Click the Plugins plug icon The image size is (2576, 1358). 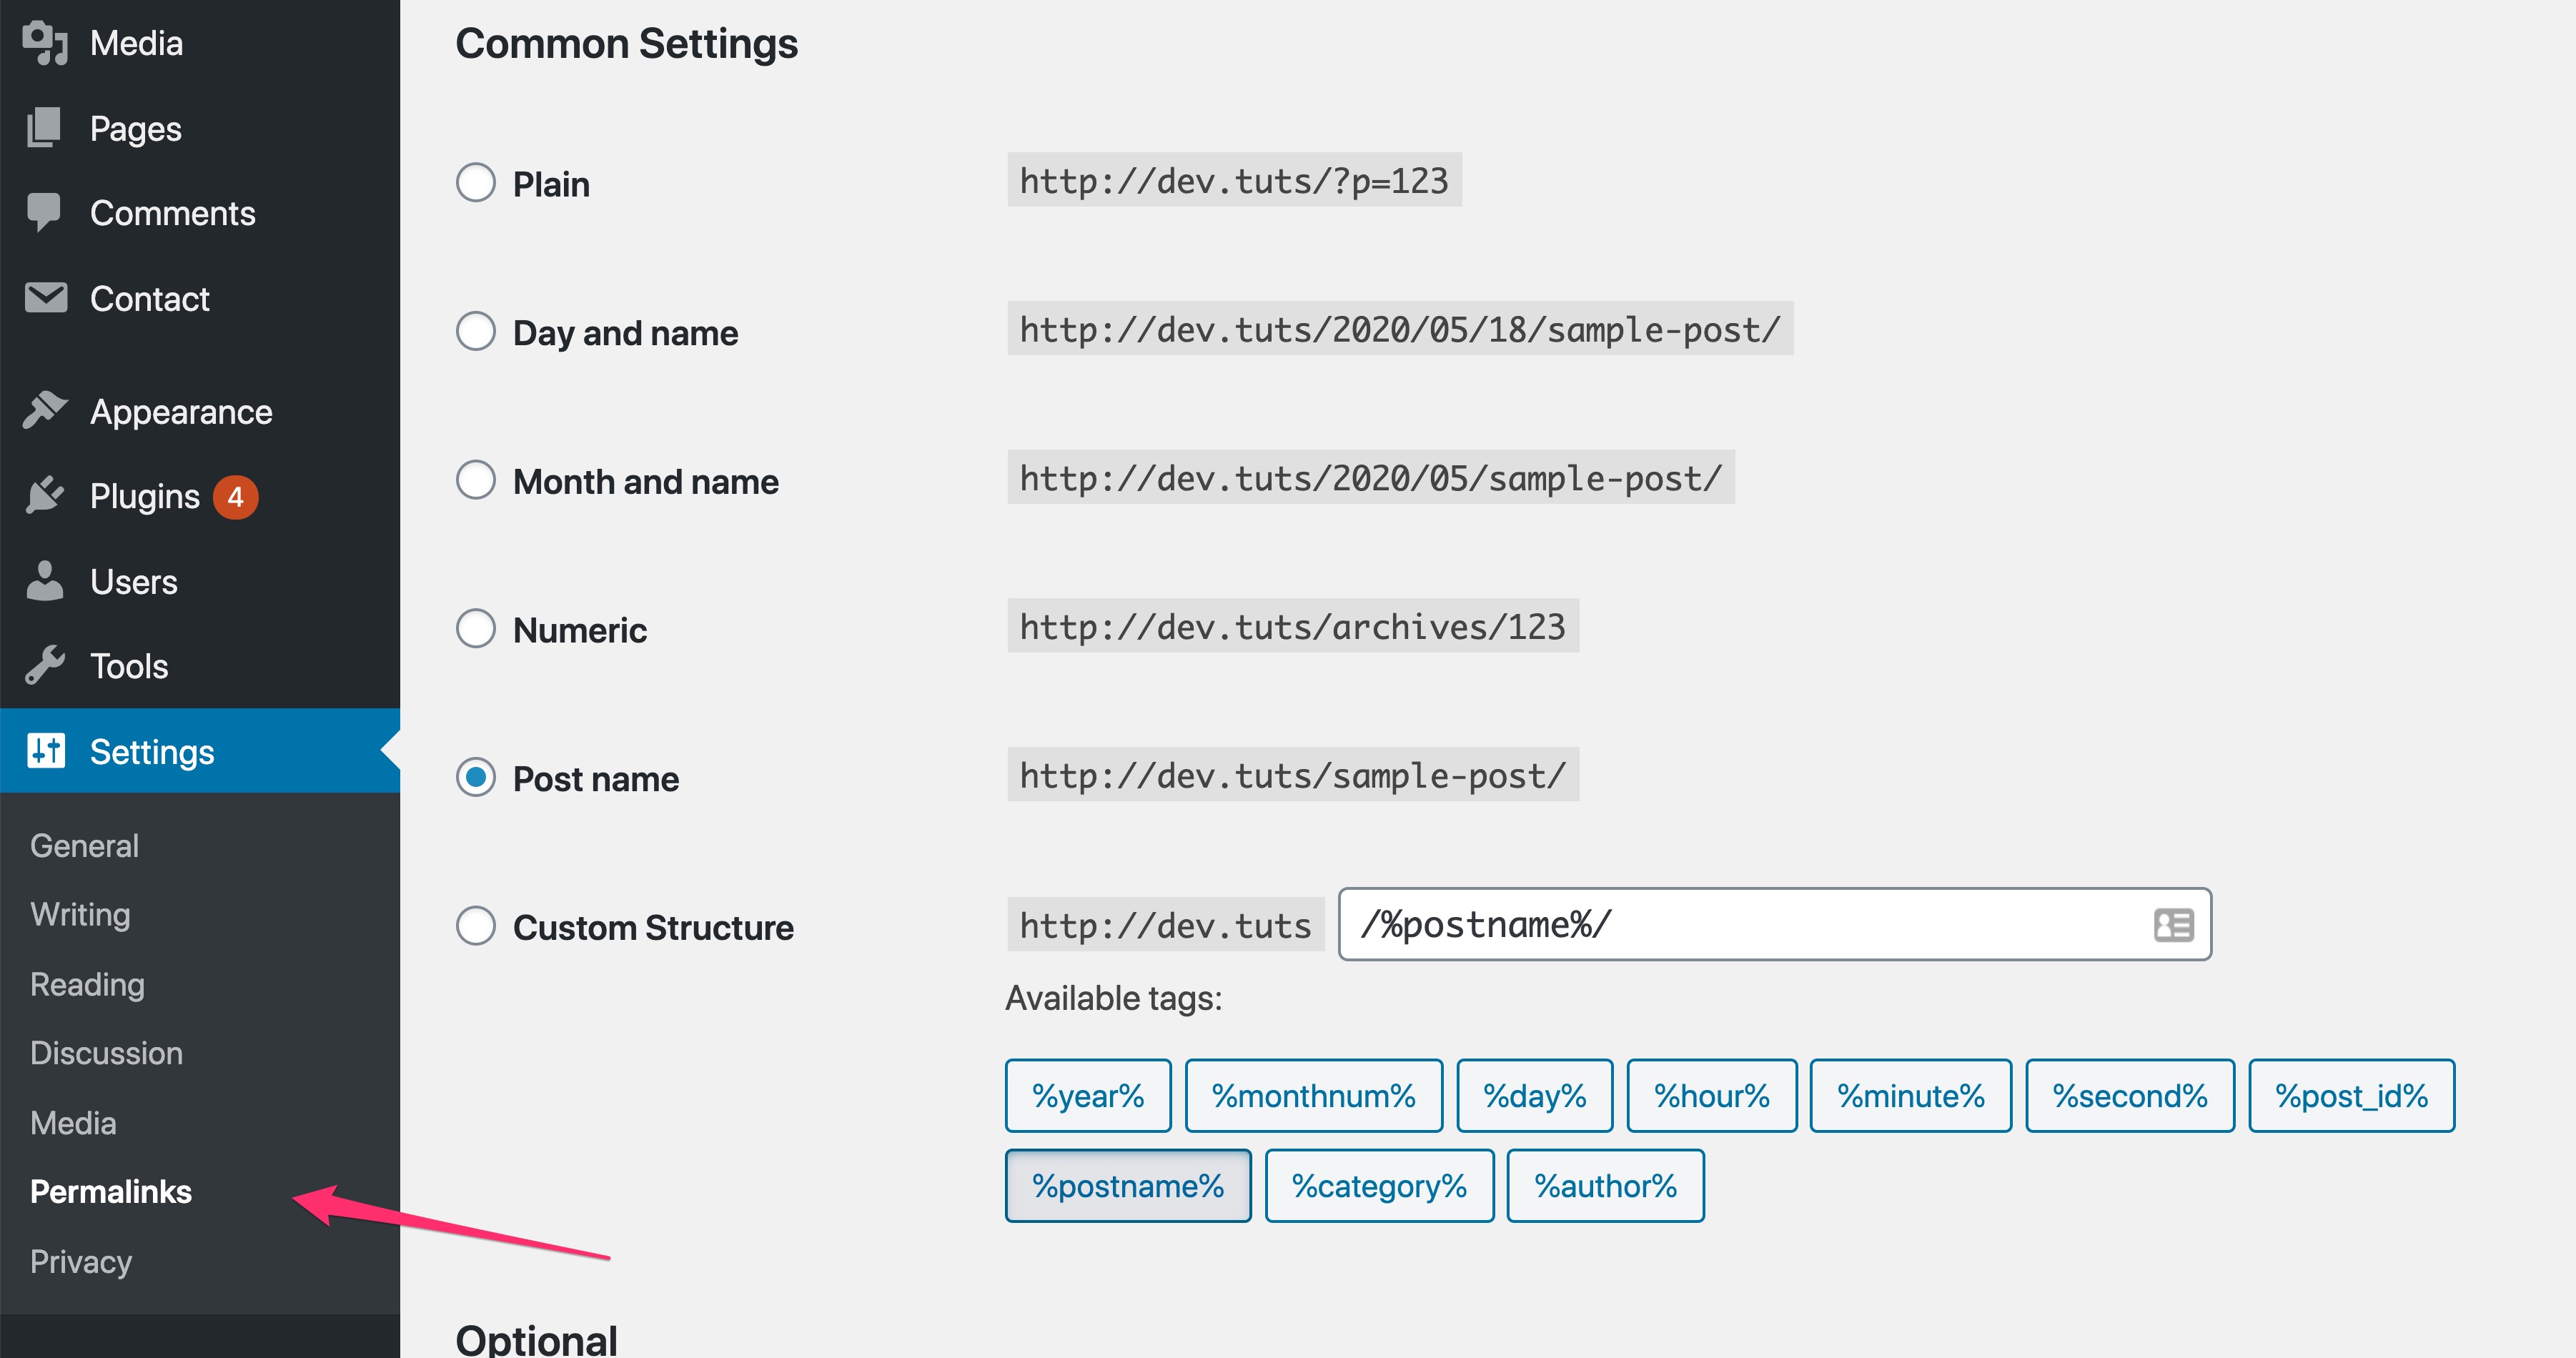(x=45, y=495)
